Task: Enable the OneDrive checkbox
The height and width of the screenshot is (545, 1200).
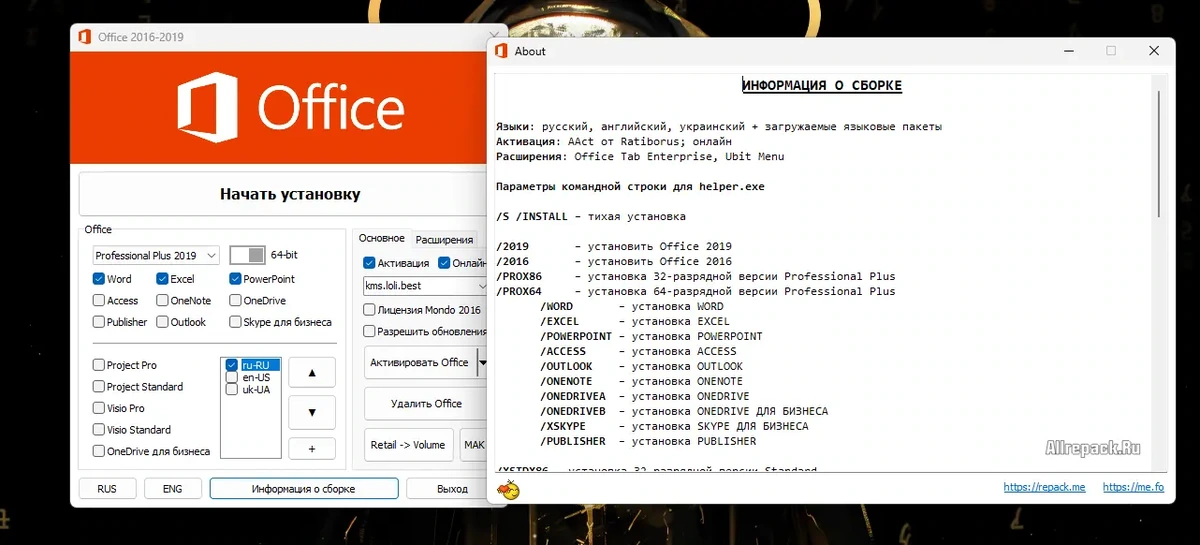Action: coord(235,300)
